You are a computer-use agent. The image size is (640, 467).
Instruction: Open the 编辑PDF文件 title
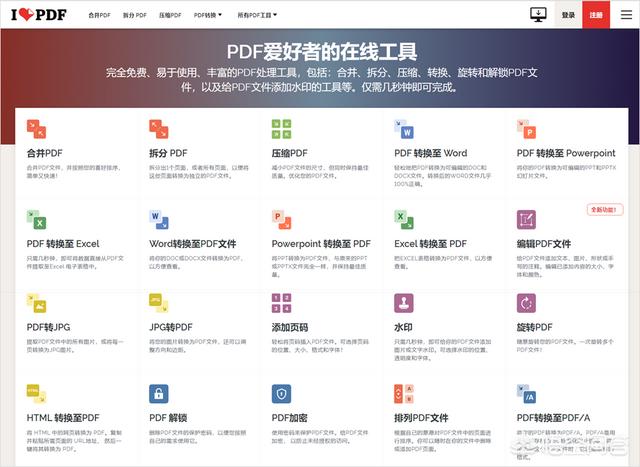pos(544,244)
